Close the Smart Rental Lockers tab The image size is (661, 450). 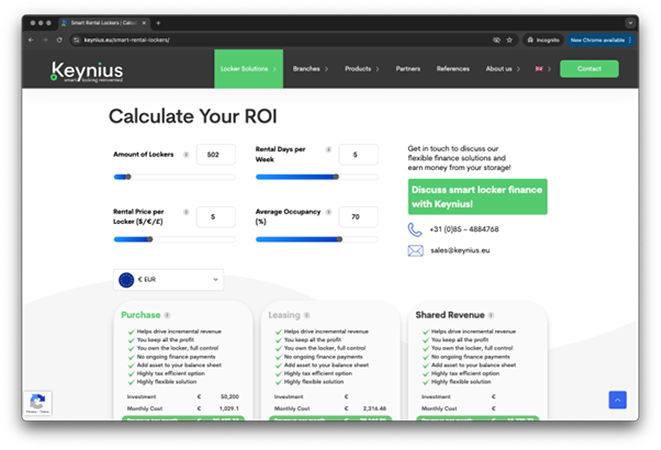(144, 23)
